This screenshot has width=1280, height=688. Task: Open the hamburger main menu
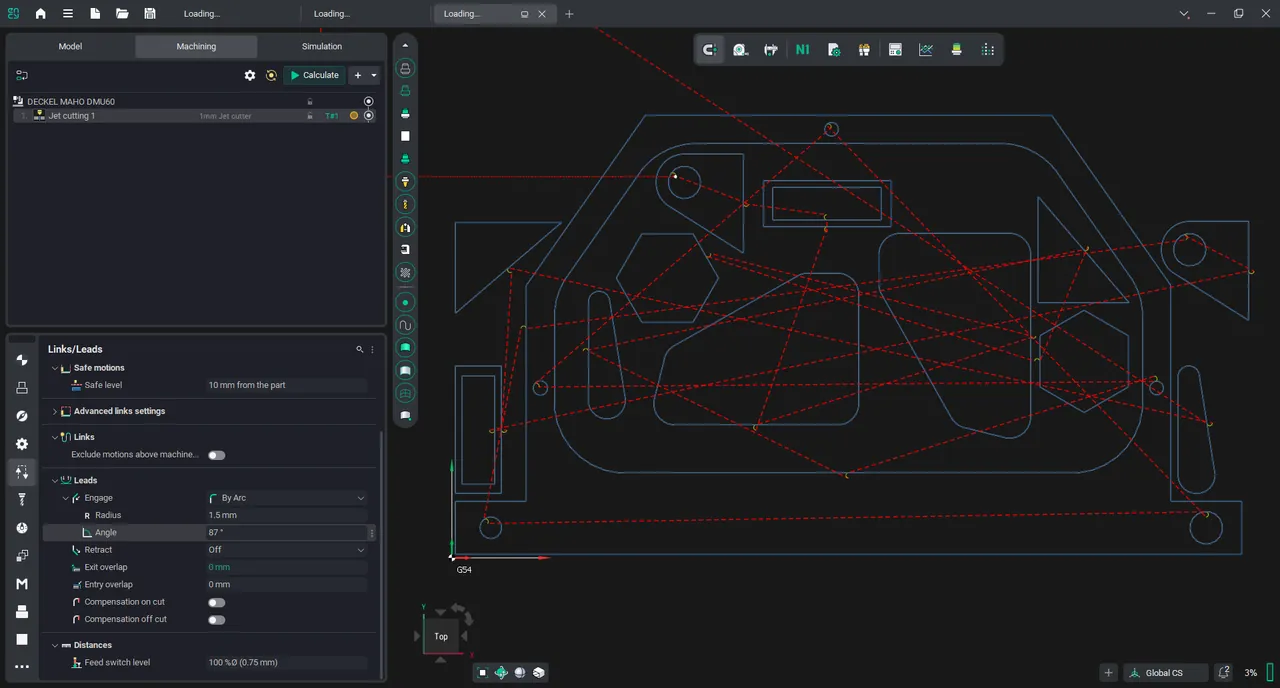click(x=68, y=14)
